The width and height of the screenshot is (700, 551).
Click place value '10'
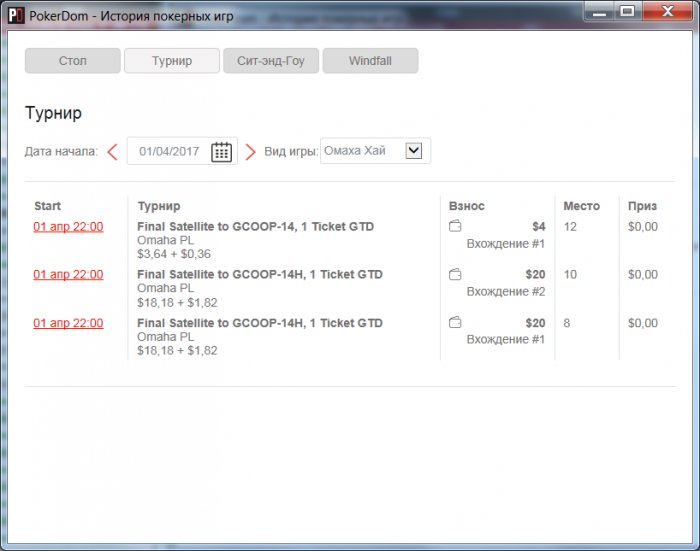point(570,274)
